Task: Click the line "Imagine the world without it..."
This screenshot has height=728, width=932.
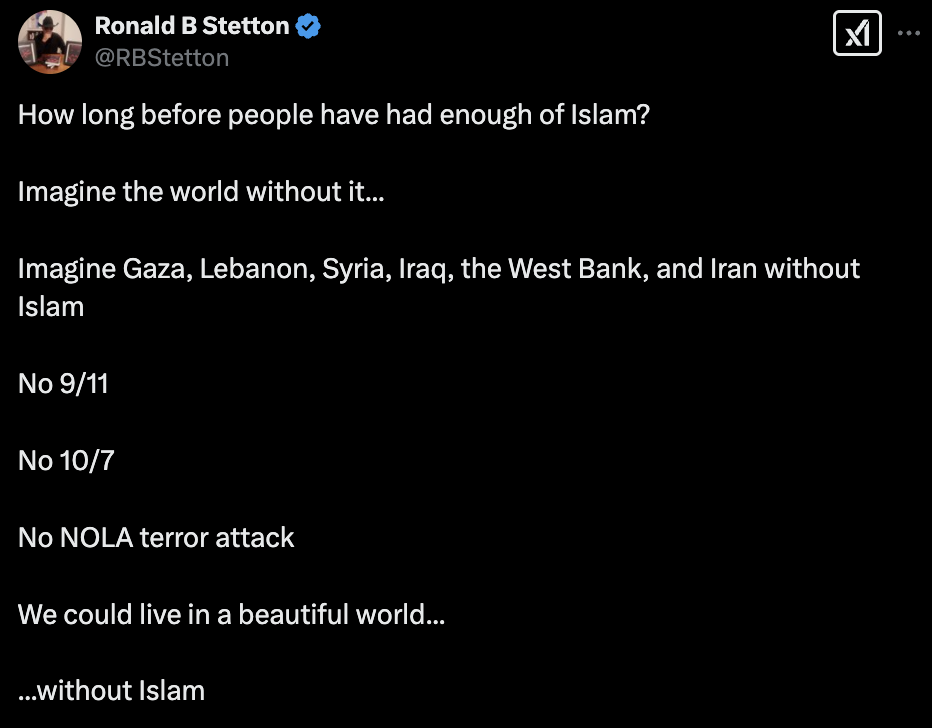Action: coord(201,191)
